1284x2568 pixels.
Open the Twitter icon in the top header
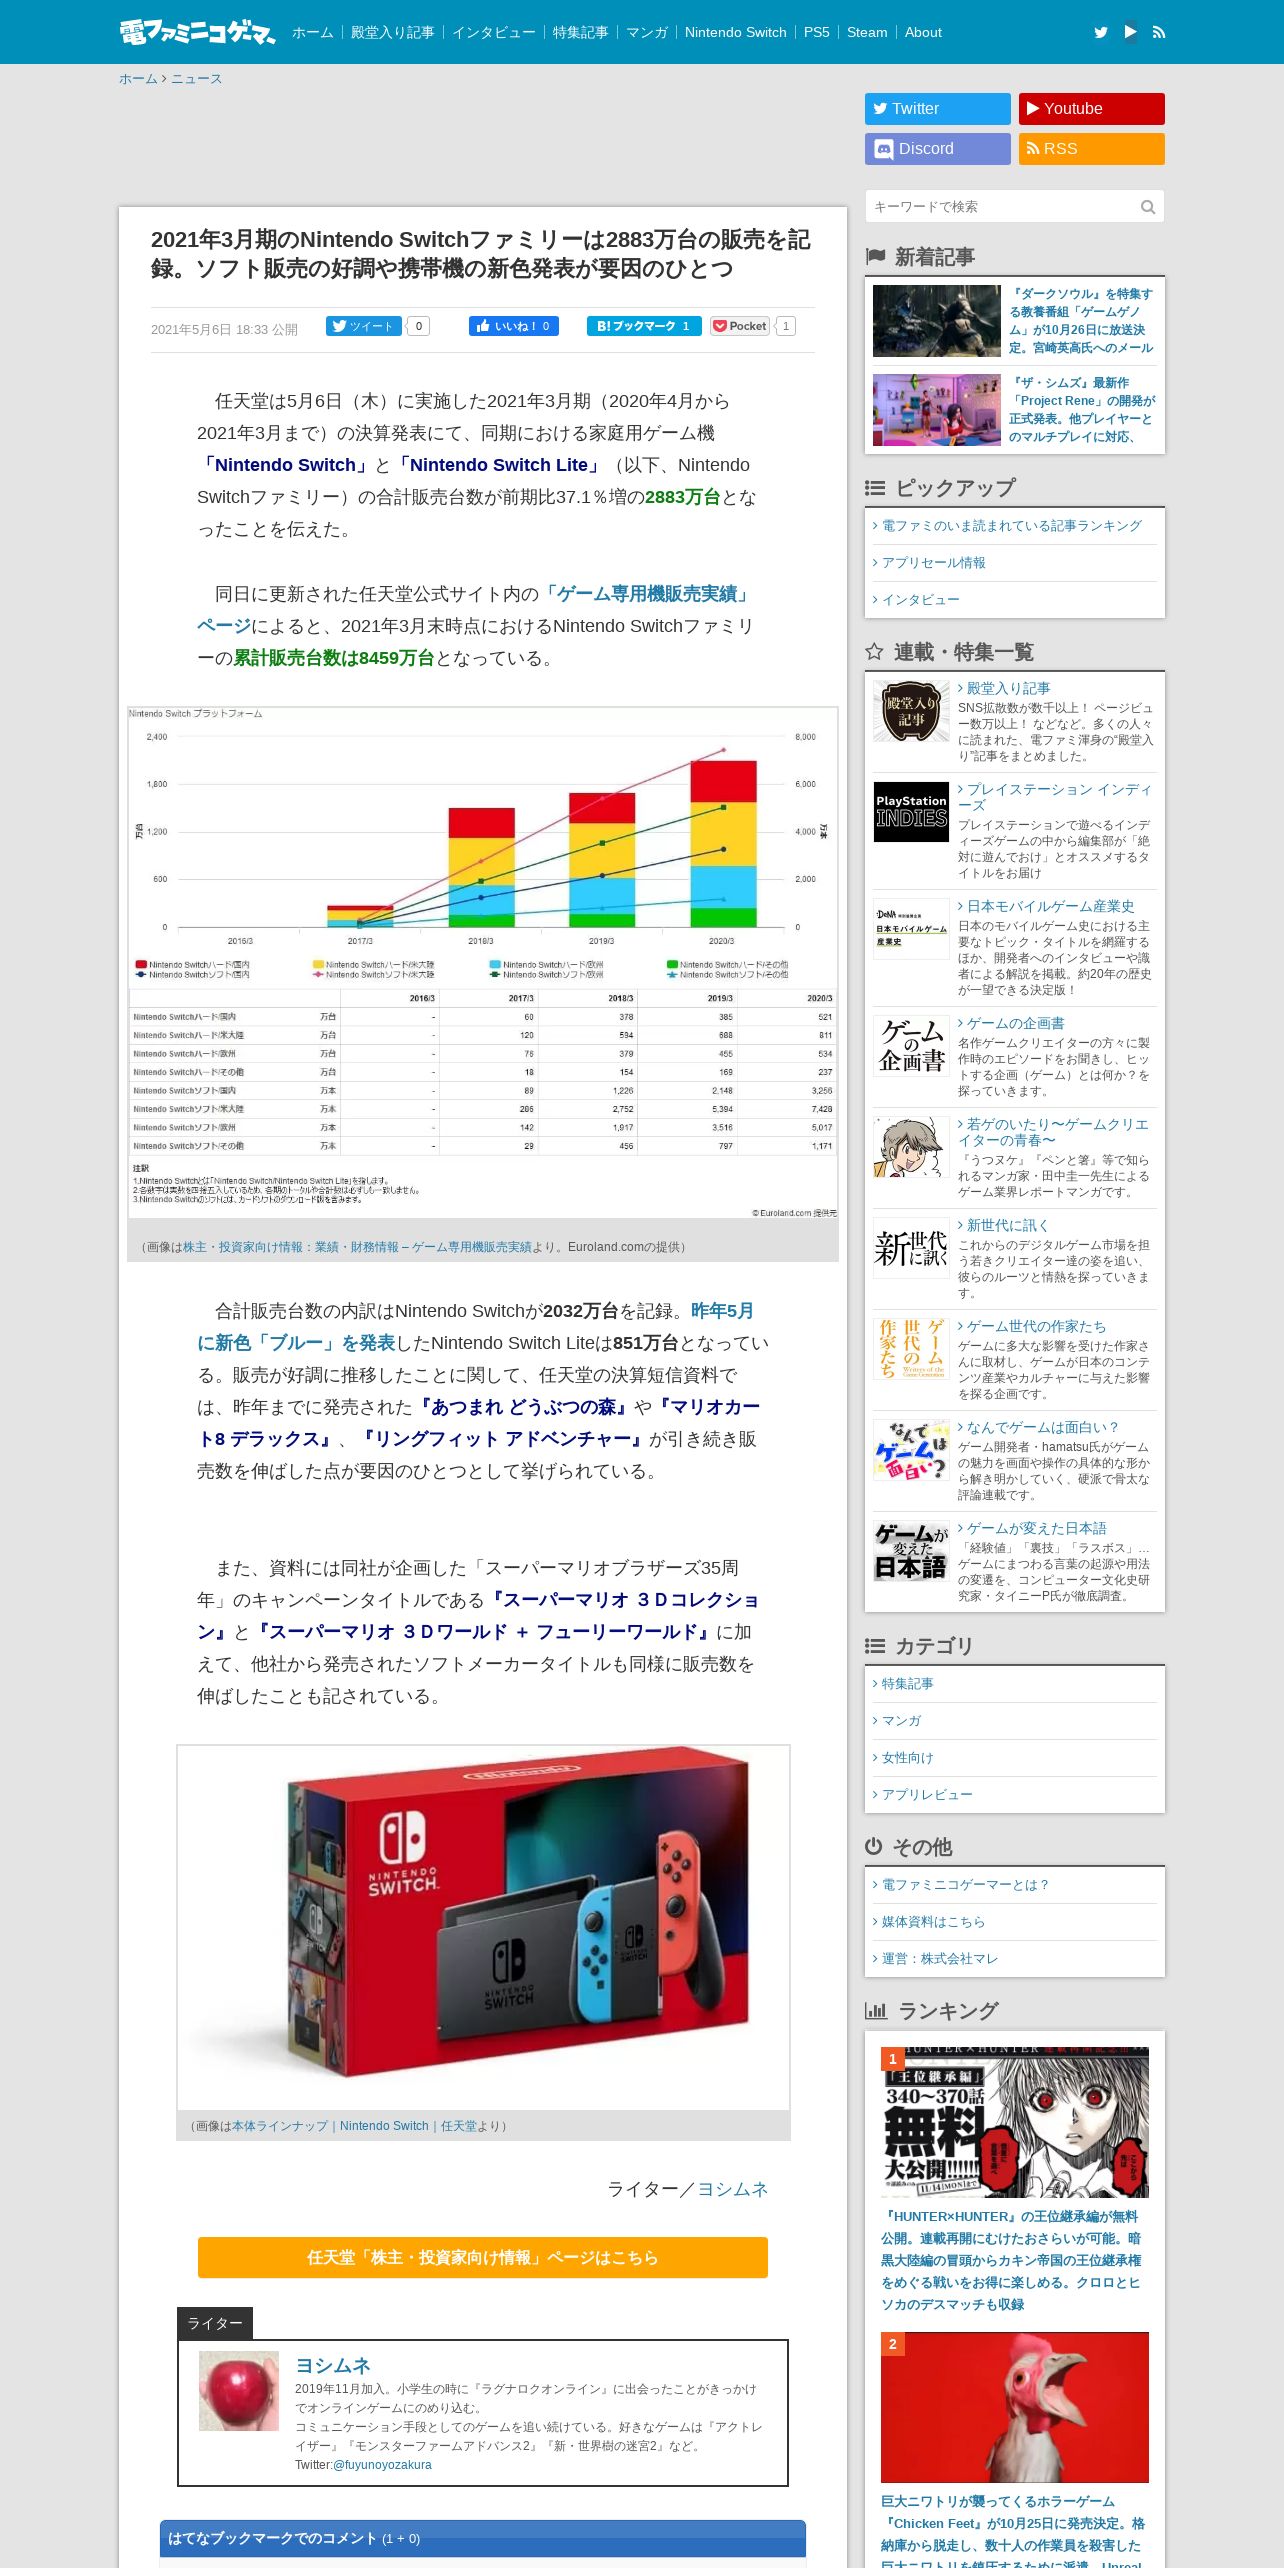pos(1101,32)
